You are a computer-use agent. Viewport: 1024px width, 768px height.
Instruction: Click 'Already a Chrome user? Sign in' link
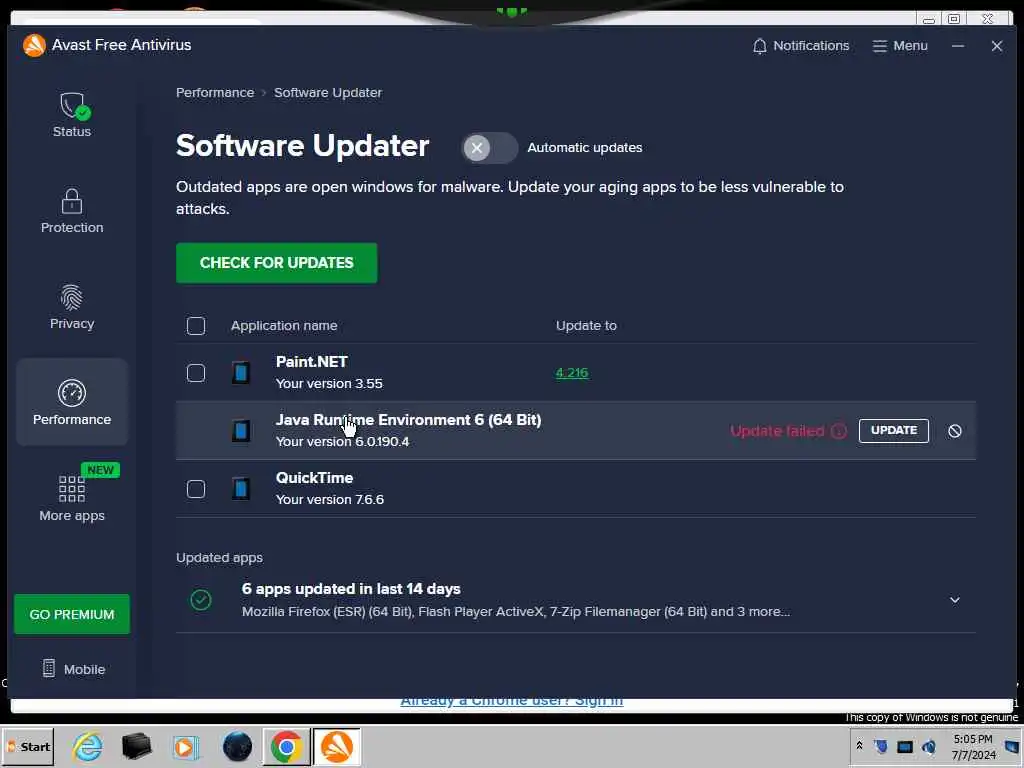[511, 702]
